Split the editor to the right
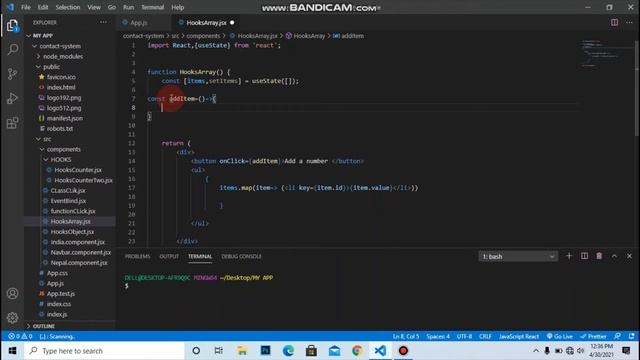The width and height of the screenshot is (640, 360). tap(614, 22)
